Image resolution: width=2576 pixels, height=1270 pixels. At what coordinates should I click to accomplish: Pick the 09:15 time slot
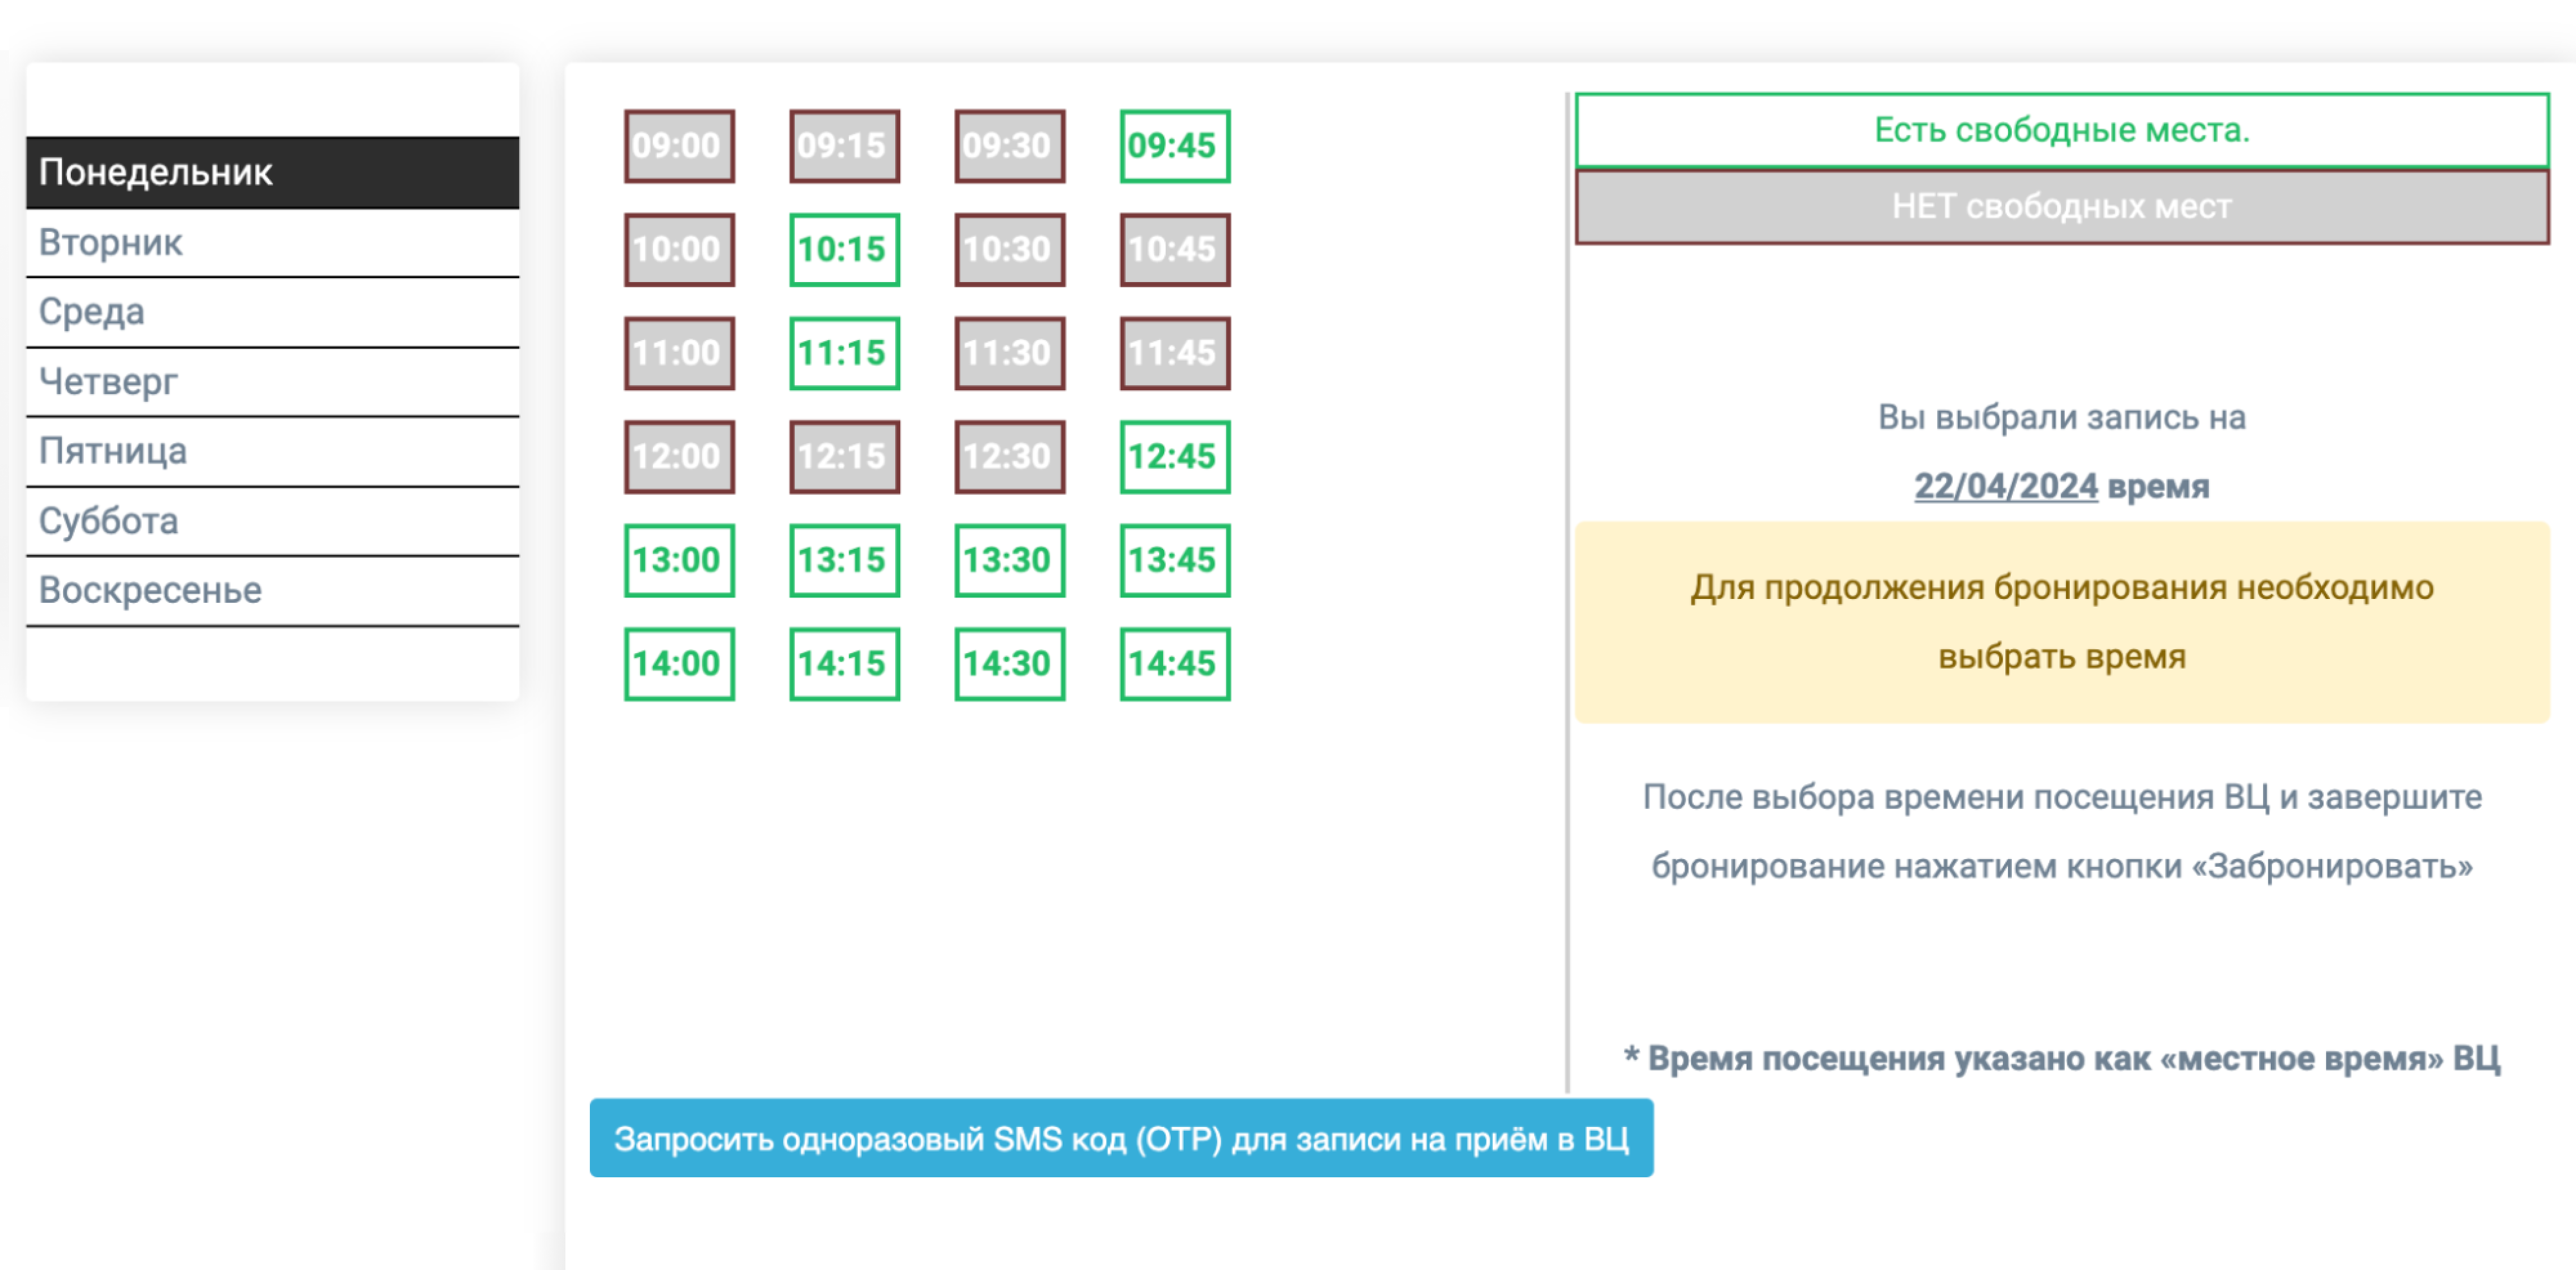point(844,146)
